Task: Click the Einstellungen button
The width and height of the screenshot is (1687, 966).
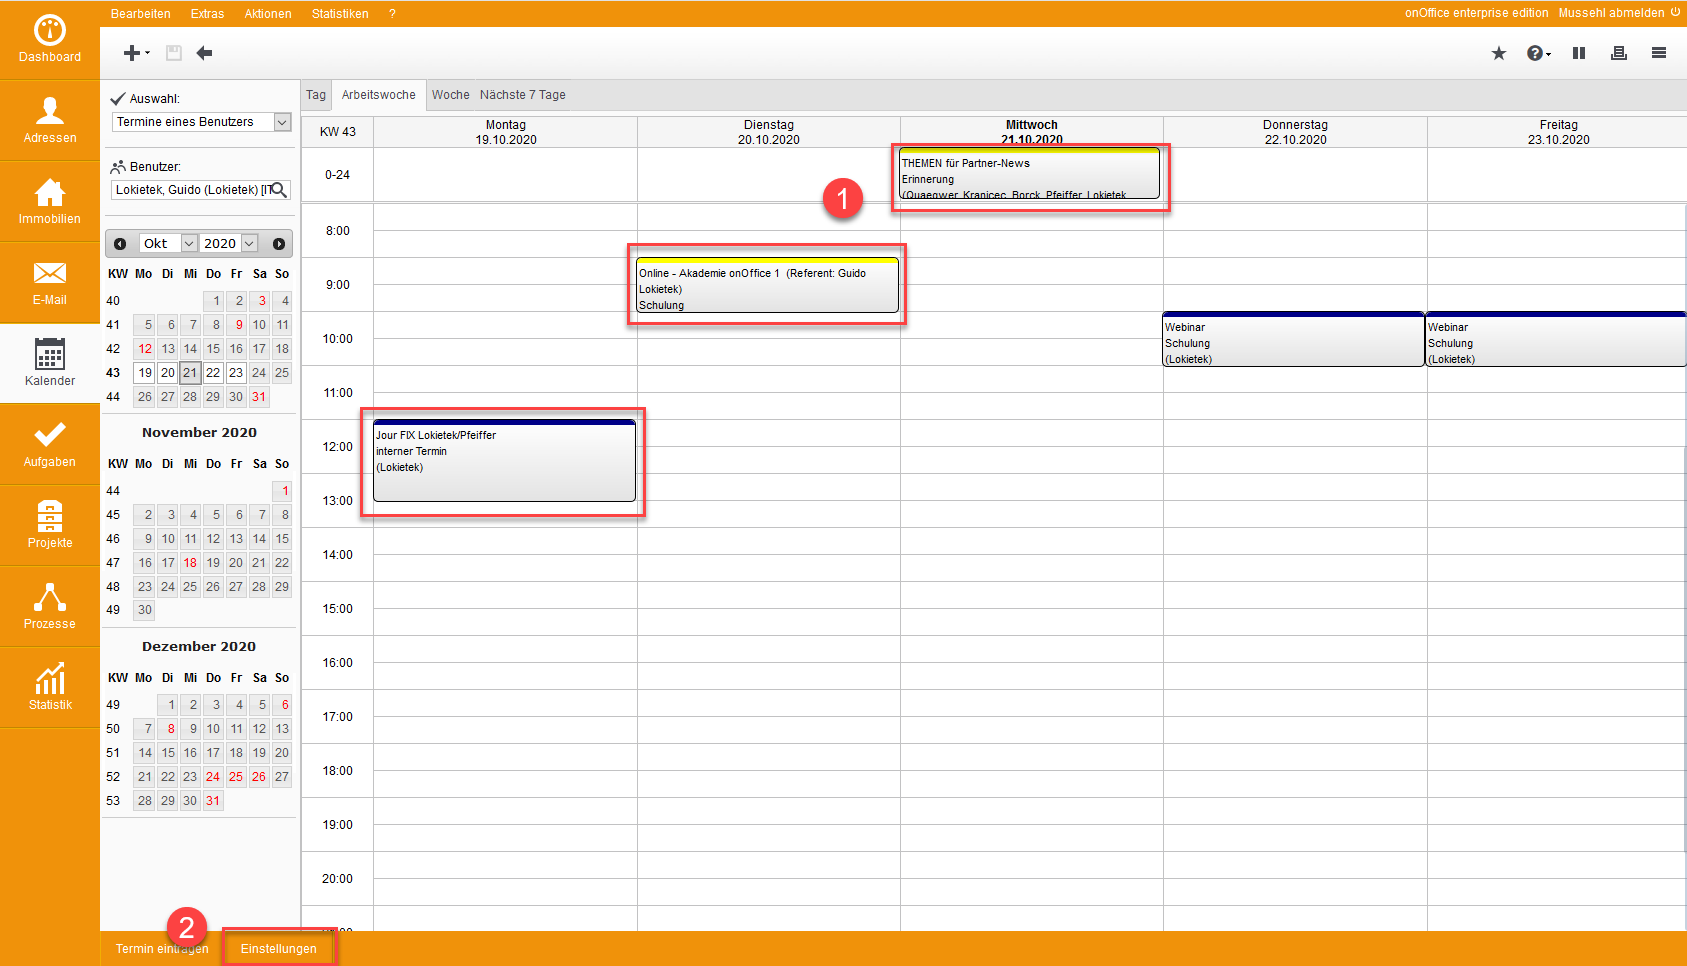Action: tap(278, 949)
